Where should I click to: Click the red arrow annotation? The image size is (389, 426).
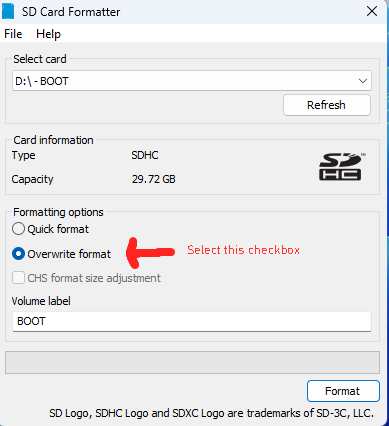click(150, 253)
